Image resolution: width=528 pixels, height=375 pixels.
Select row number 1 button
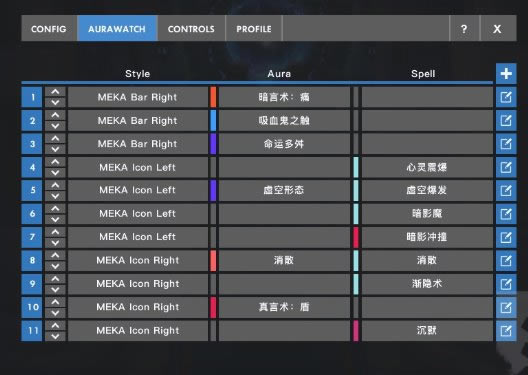pos(32,97)
